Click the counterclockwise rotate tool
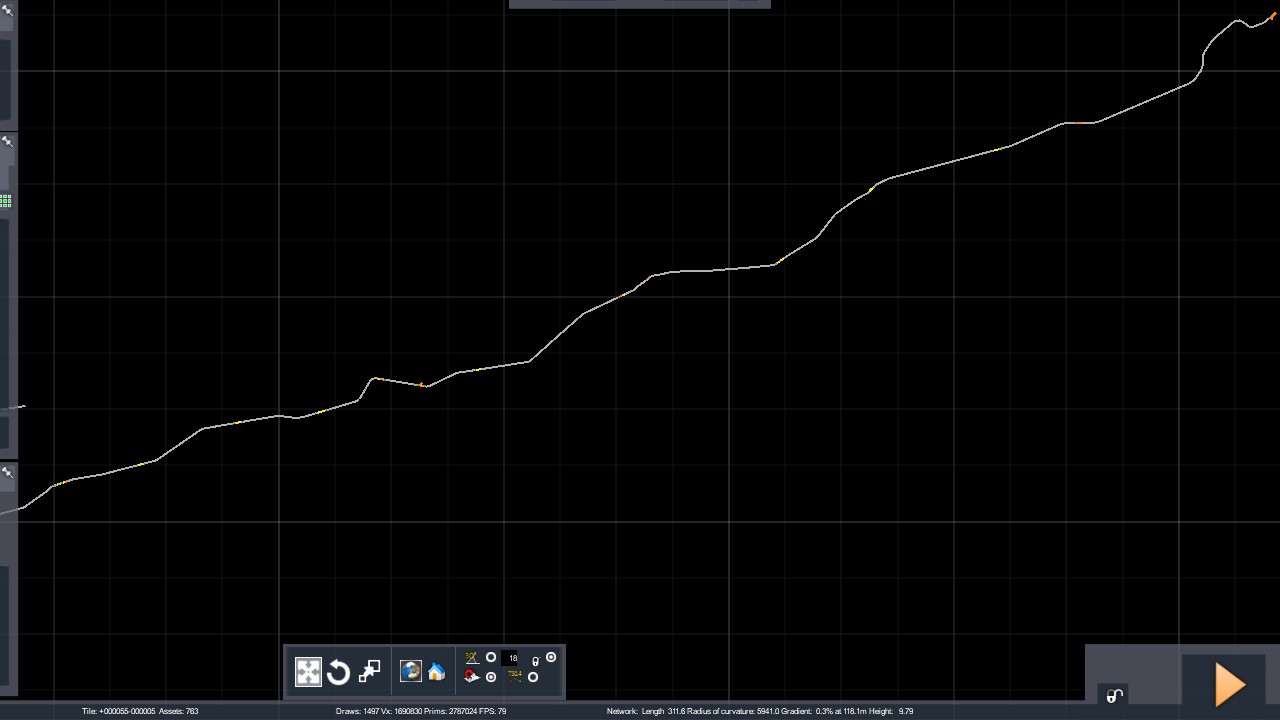Screen dimensions: 1280x720 338,672
